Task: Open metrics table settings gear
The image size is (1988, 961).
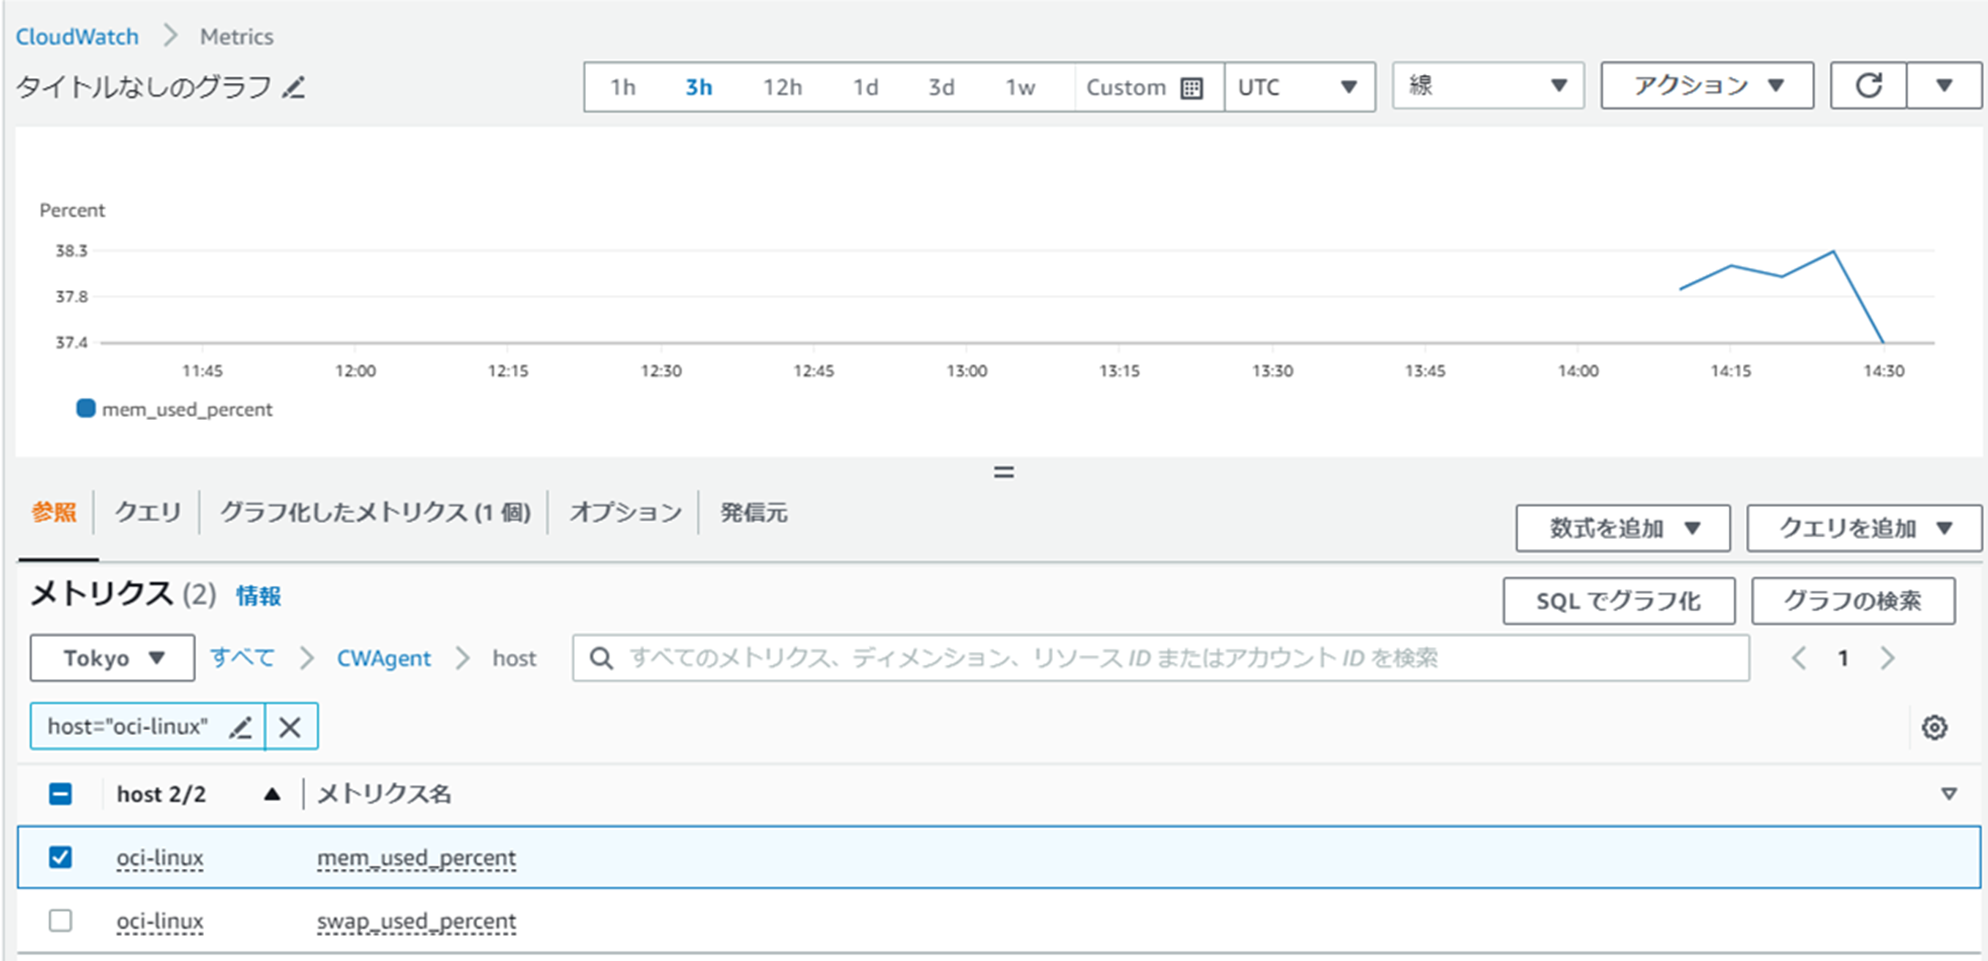Action: (1935, 727)
